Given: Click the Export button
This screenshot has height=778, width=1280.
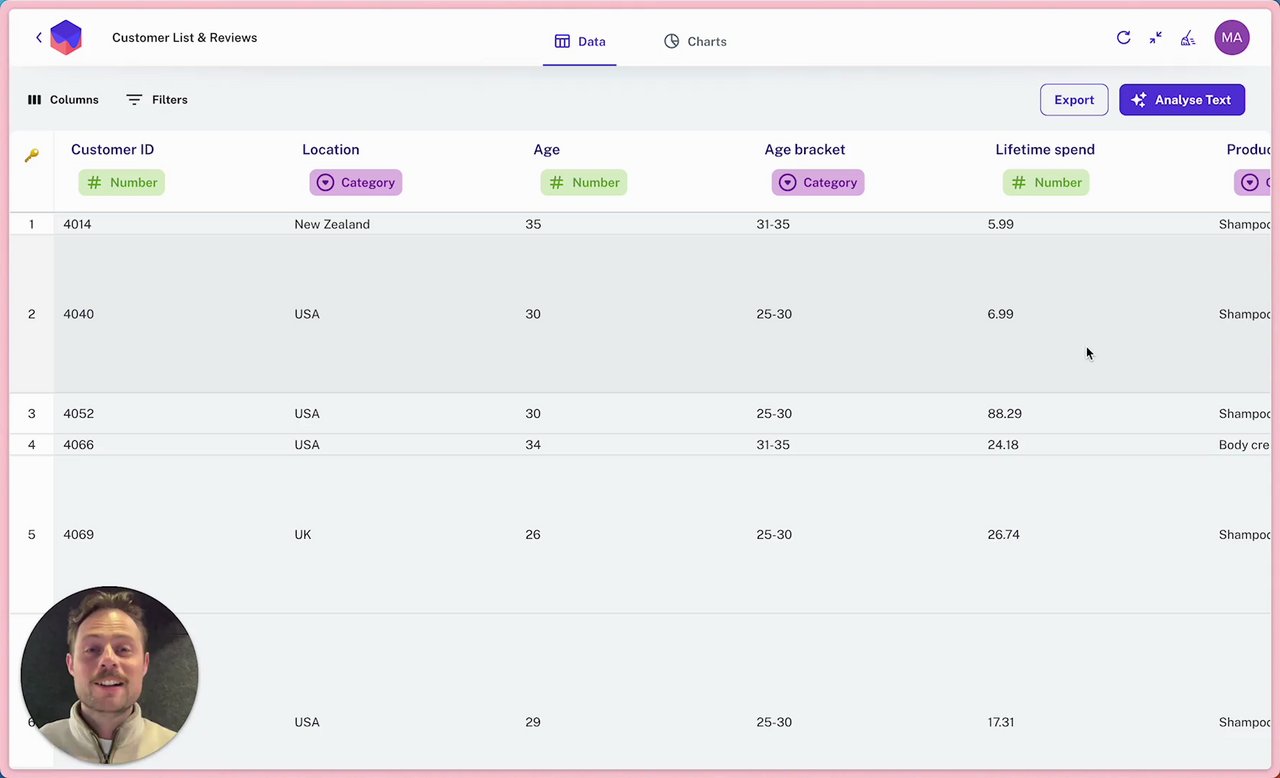Looking at the screenshot, I should 1073,100.
